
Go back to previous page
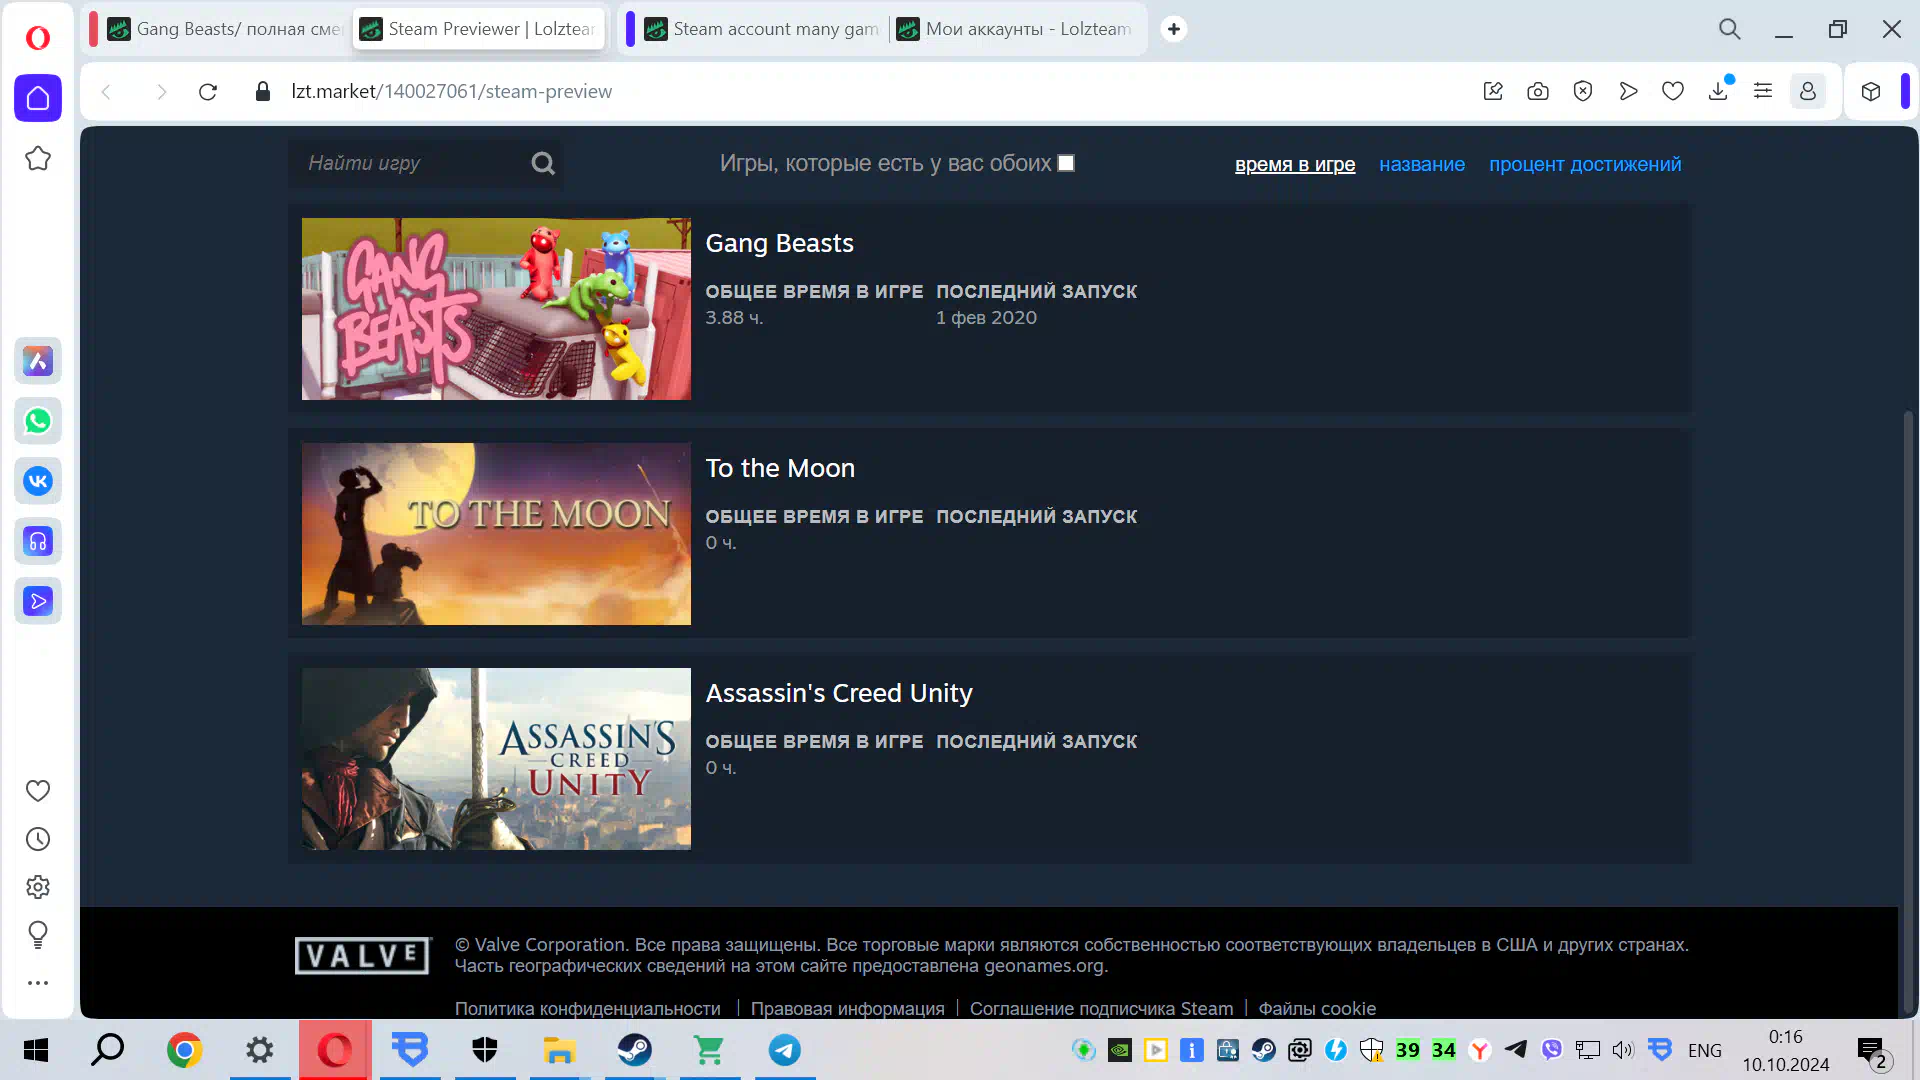tap(106, 92)
